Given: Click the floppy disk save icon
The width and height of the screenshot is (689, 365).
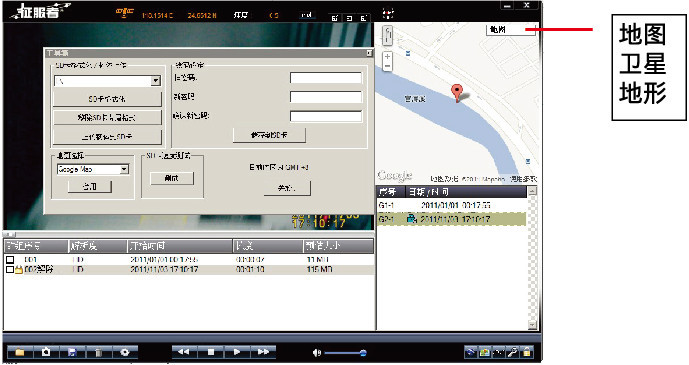Looking at the screenshot, I should click(x=72, y=352).
